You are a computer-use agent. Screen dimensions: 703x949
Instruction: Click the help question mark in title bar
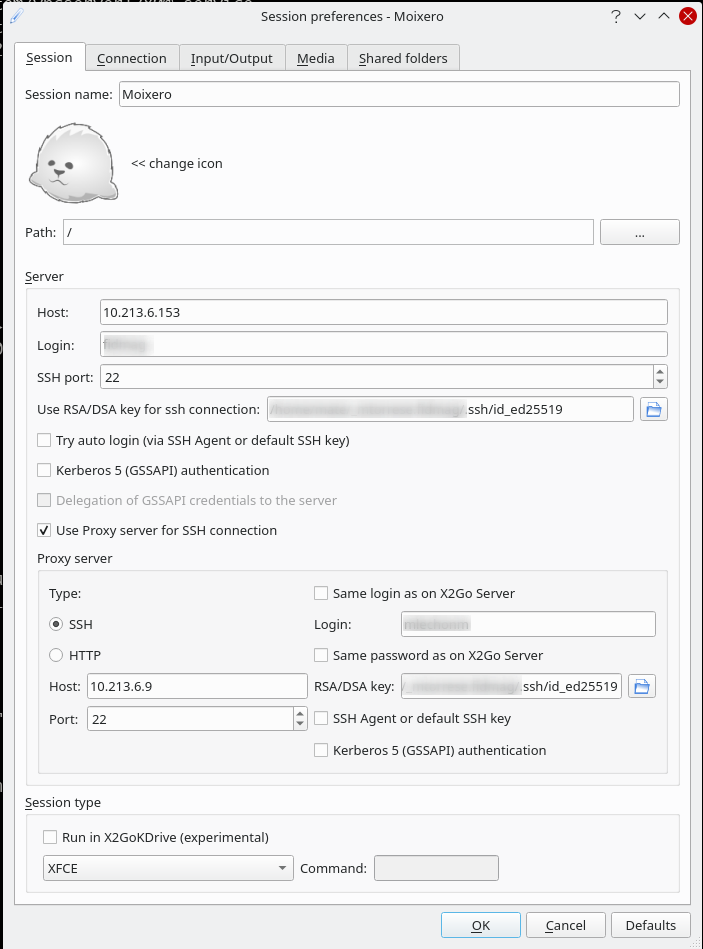[x=616, y=16]
